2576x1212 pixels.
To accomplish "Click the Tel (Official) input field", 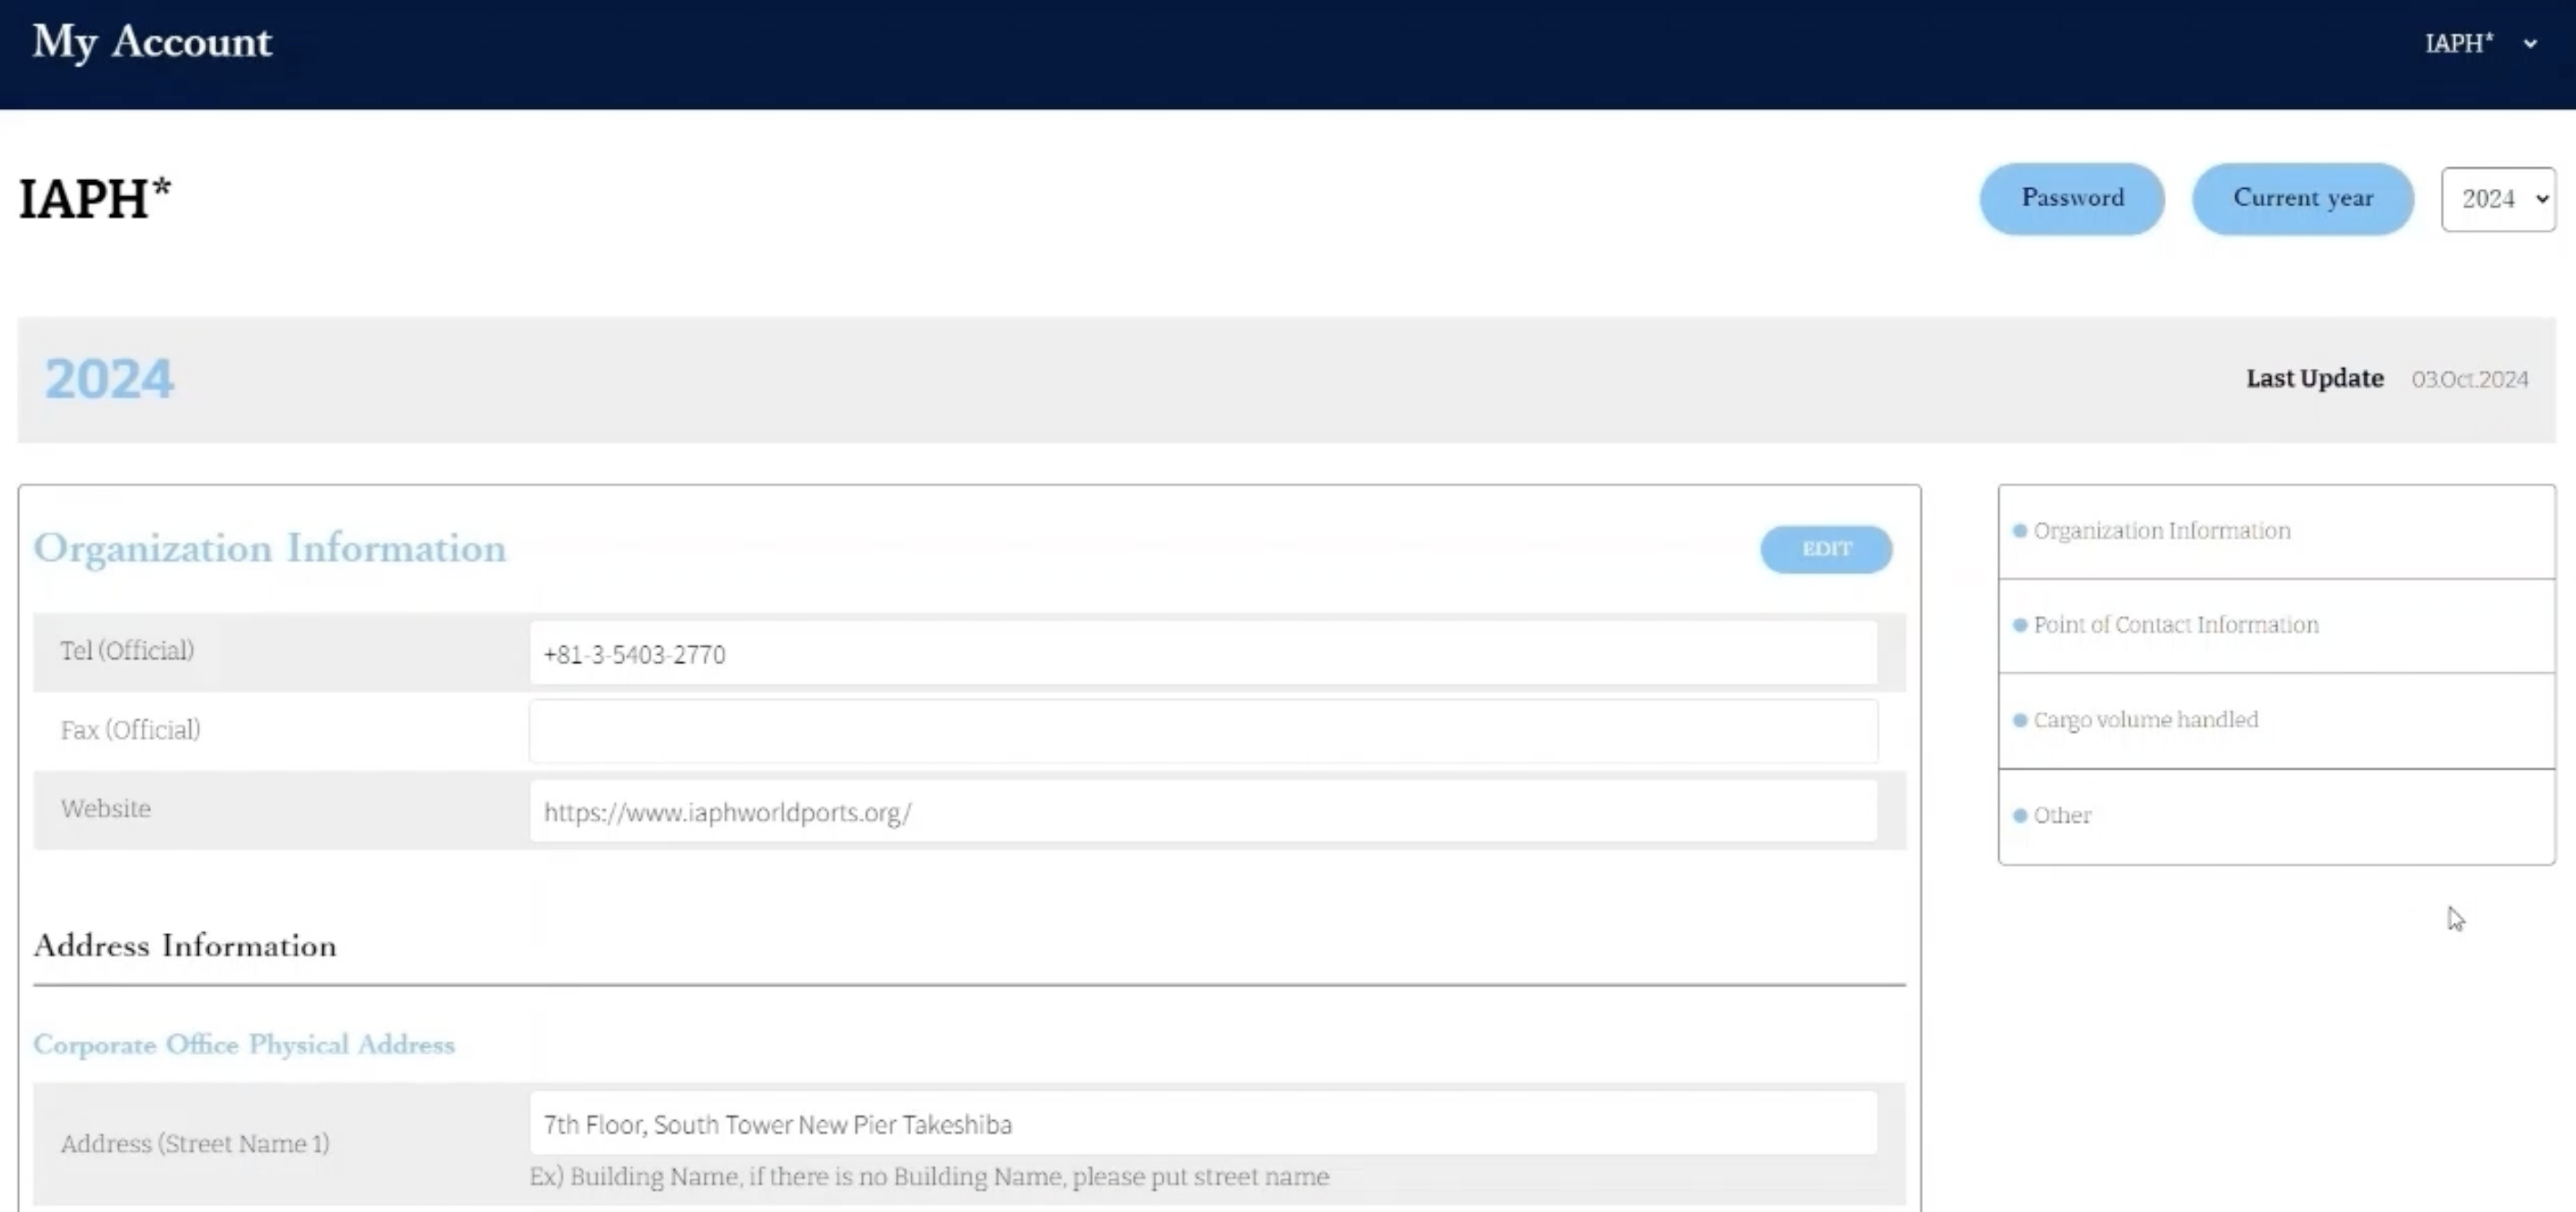I will (1203, 653).
